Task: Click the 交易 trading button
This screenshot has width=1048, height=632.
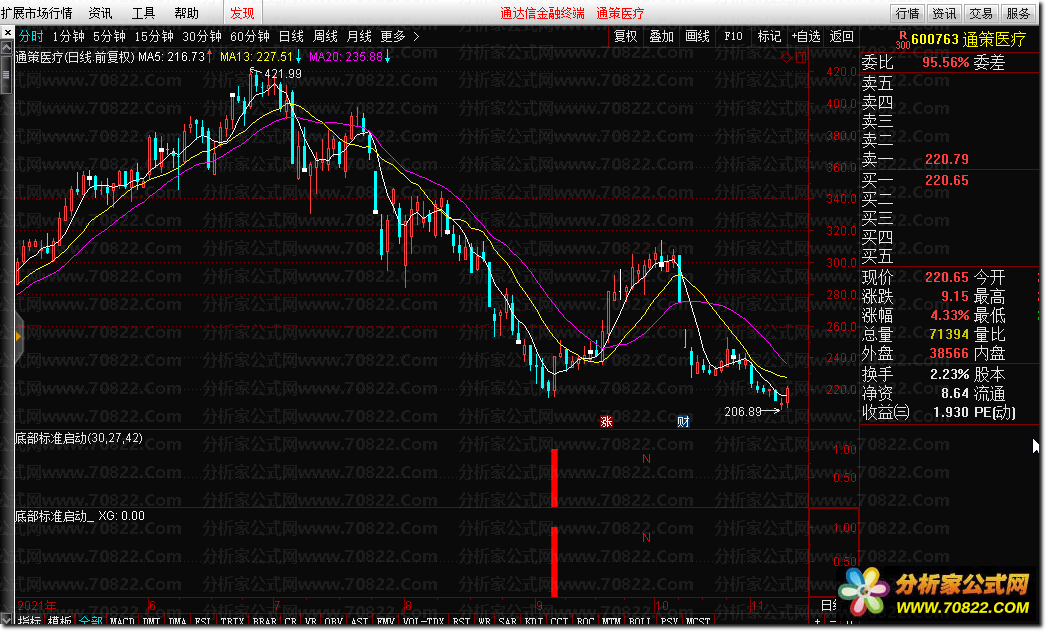Action: pos(981,13)
